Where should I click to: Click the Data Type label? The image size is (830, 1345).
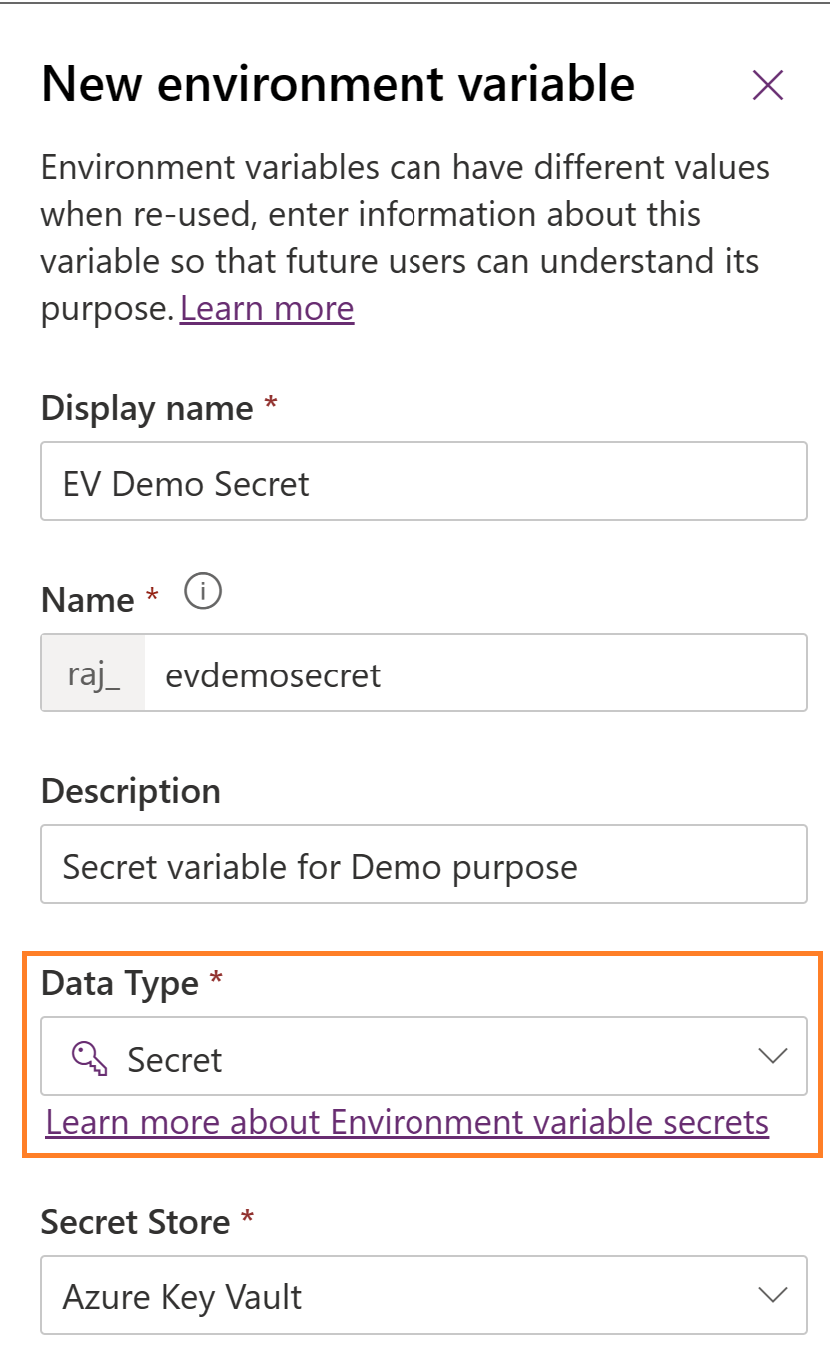click(120, 983)
